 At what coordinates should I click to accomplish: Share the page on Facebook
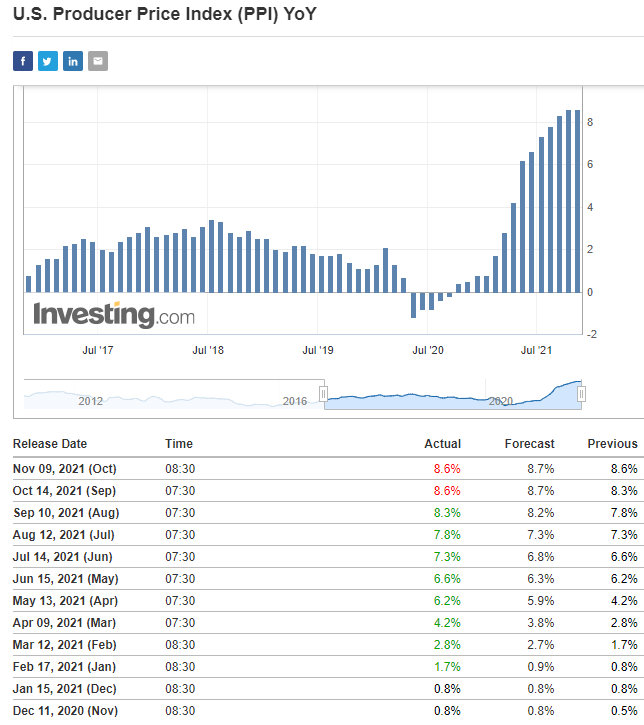pos(23,61)
